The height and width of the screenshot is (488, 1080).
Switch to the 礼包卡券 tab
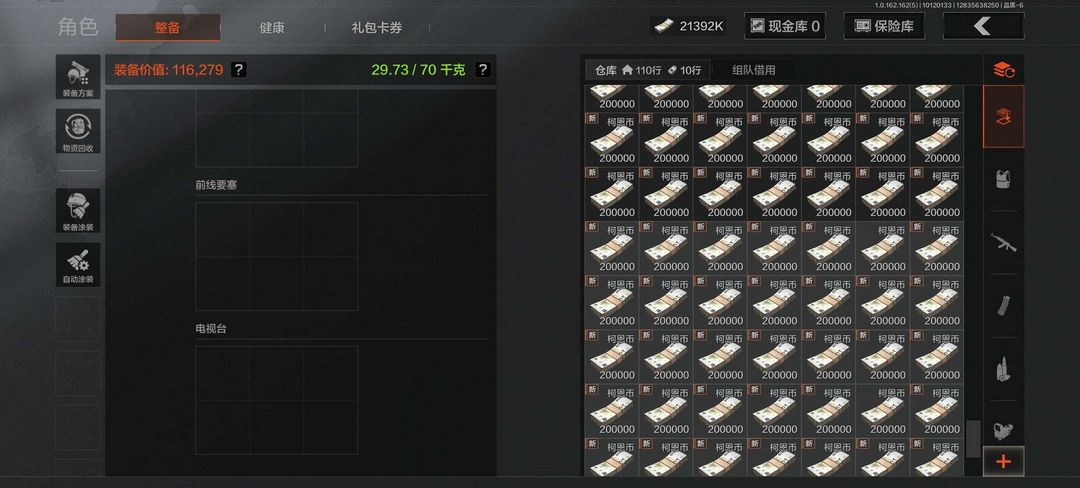377,28
